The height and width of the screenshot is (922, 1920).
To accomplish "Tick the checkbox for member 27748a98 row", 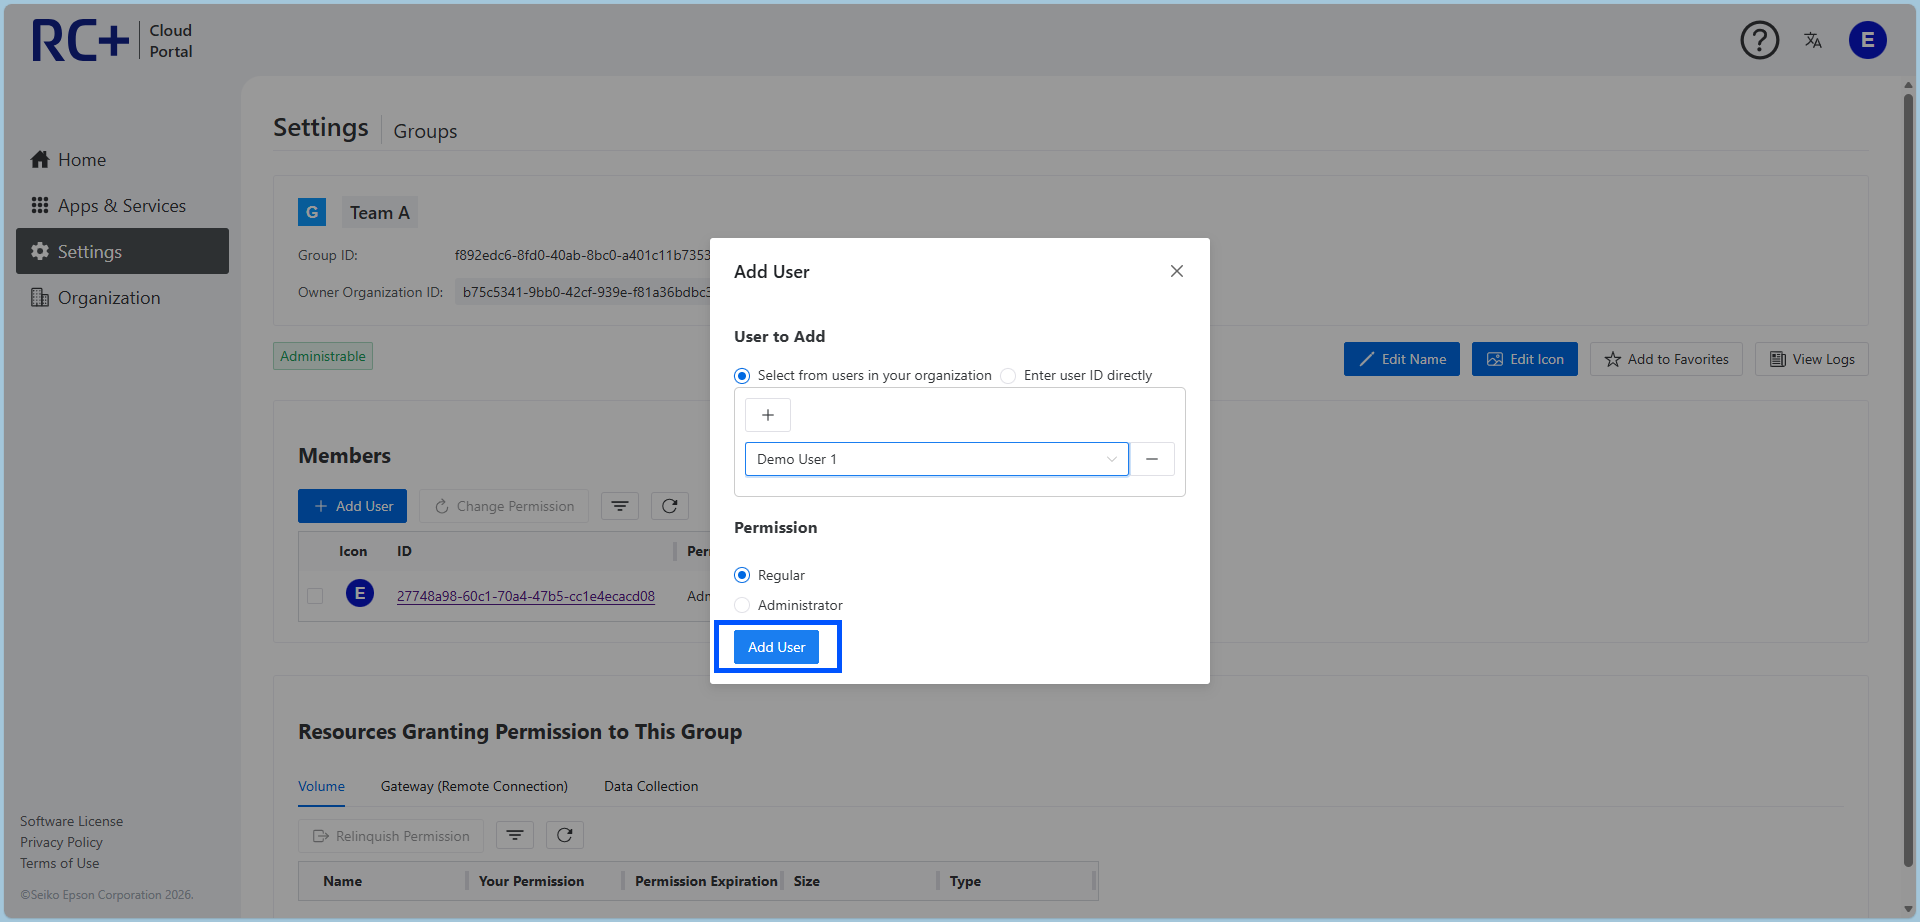I will point(315,596).
